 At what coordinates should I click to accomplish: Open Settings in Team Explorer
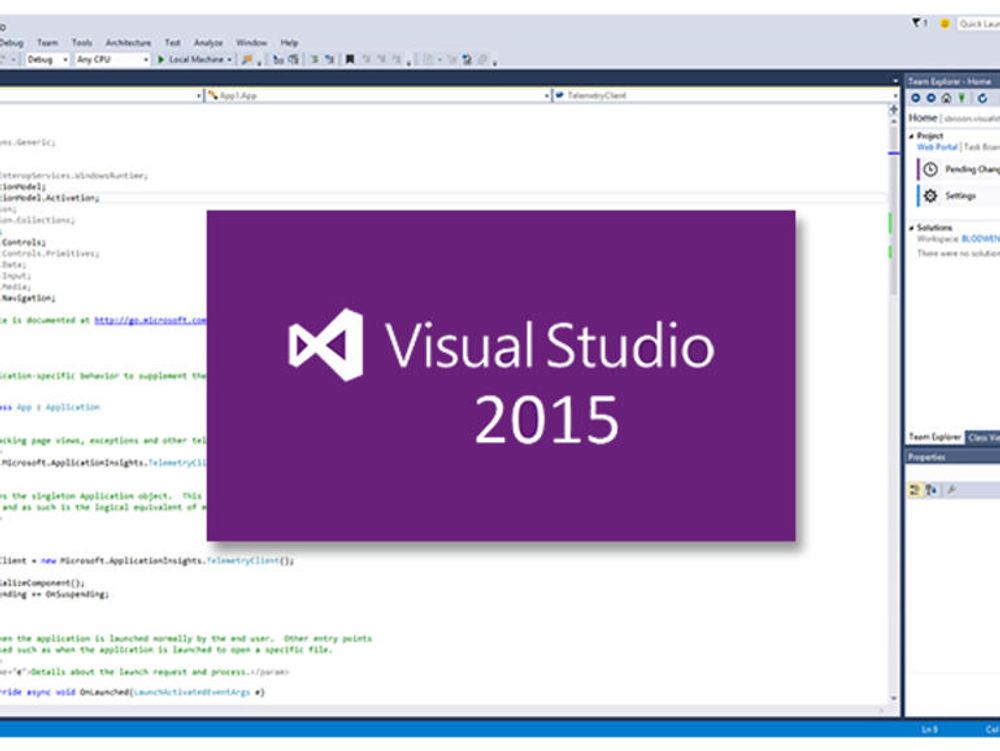pyautogui.click(x=960, y=196)
